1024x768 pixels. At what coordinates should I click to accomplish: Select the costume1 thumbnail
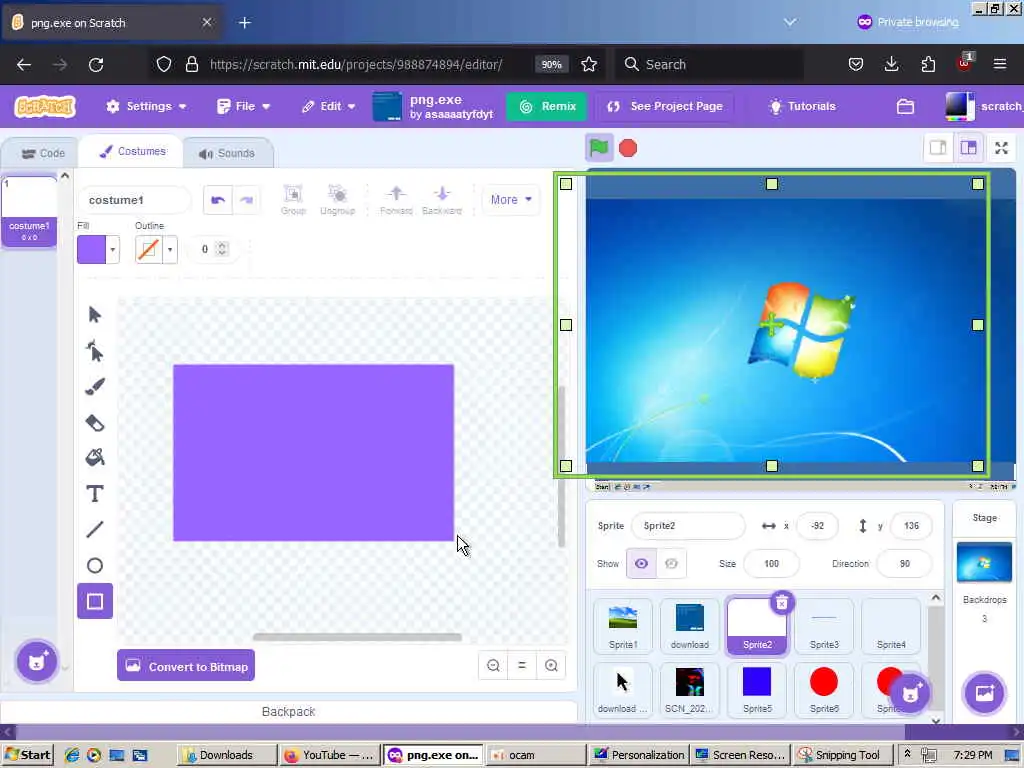(29, 210)
